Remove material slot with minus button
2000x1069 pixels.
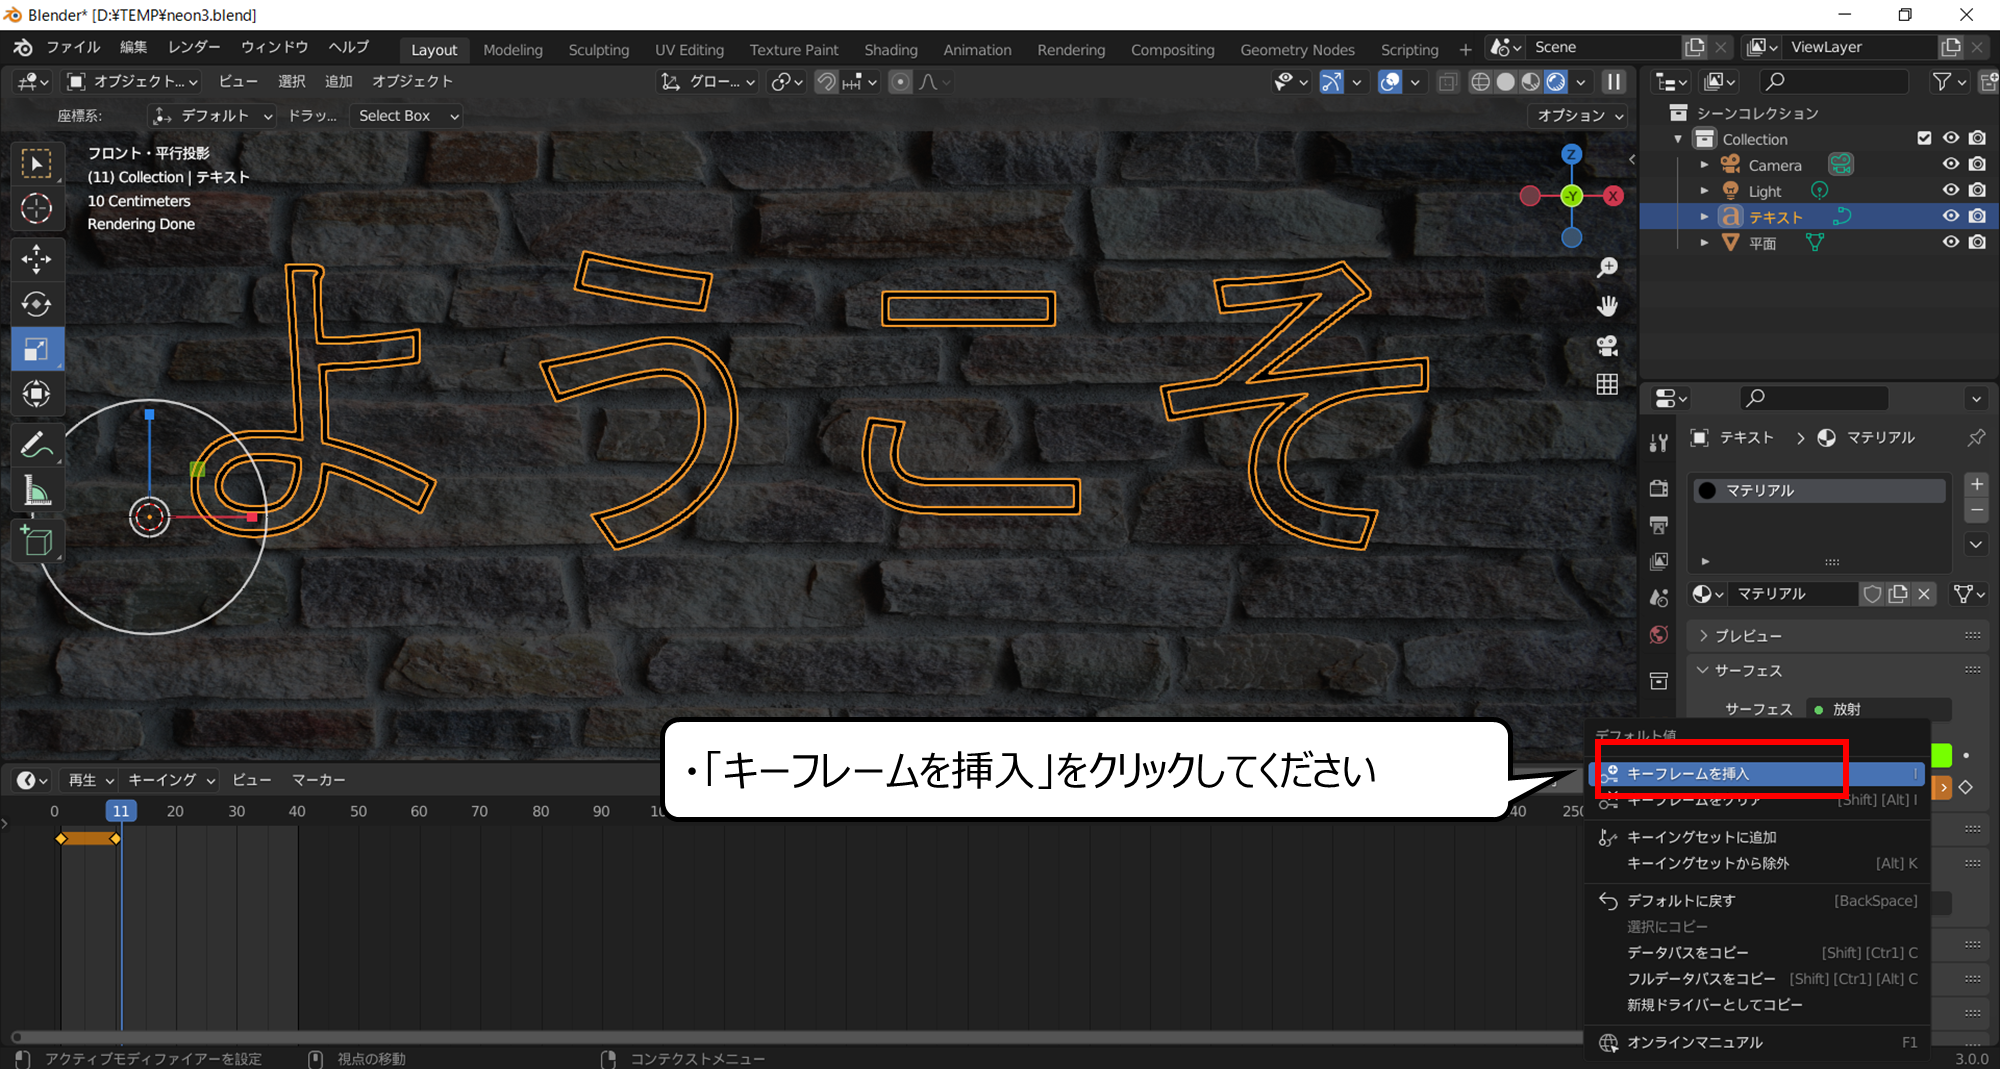tap(1977, 510)
